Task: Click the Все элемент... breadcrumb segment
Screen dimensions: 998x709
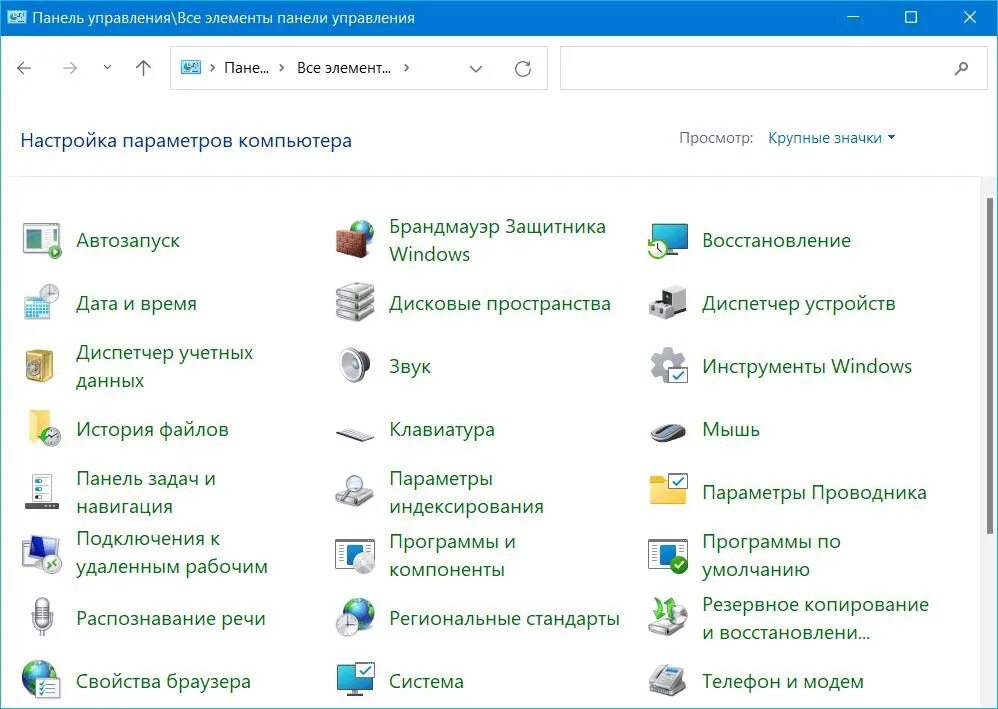Action: coord(344,68)
